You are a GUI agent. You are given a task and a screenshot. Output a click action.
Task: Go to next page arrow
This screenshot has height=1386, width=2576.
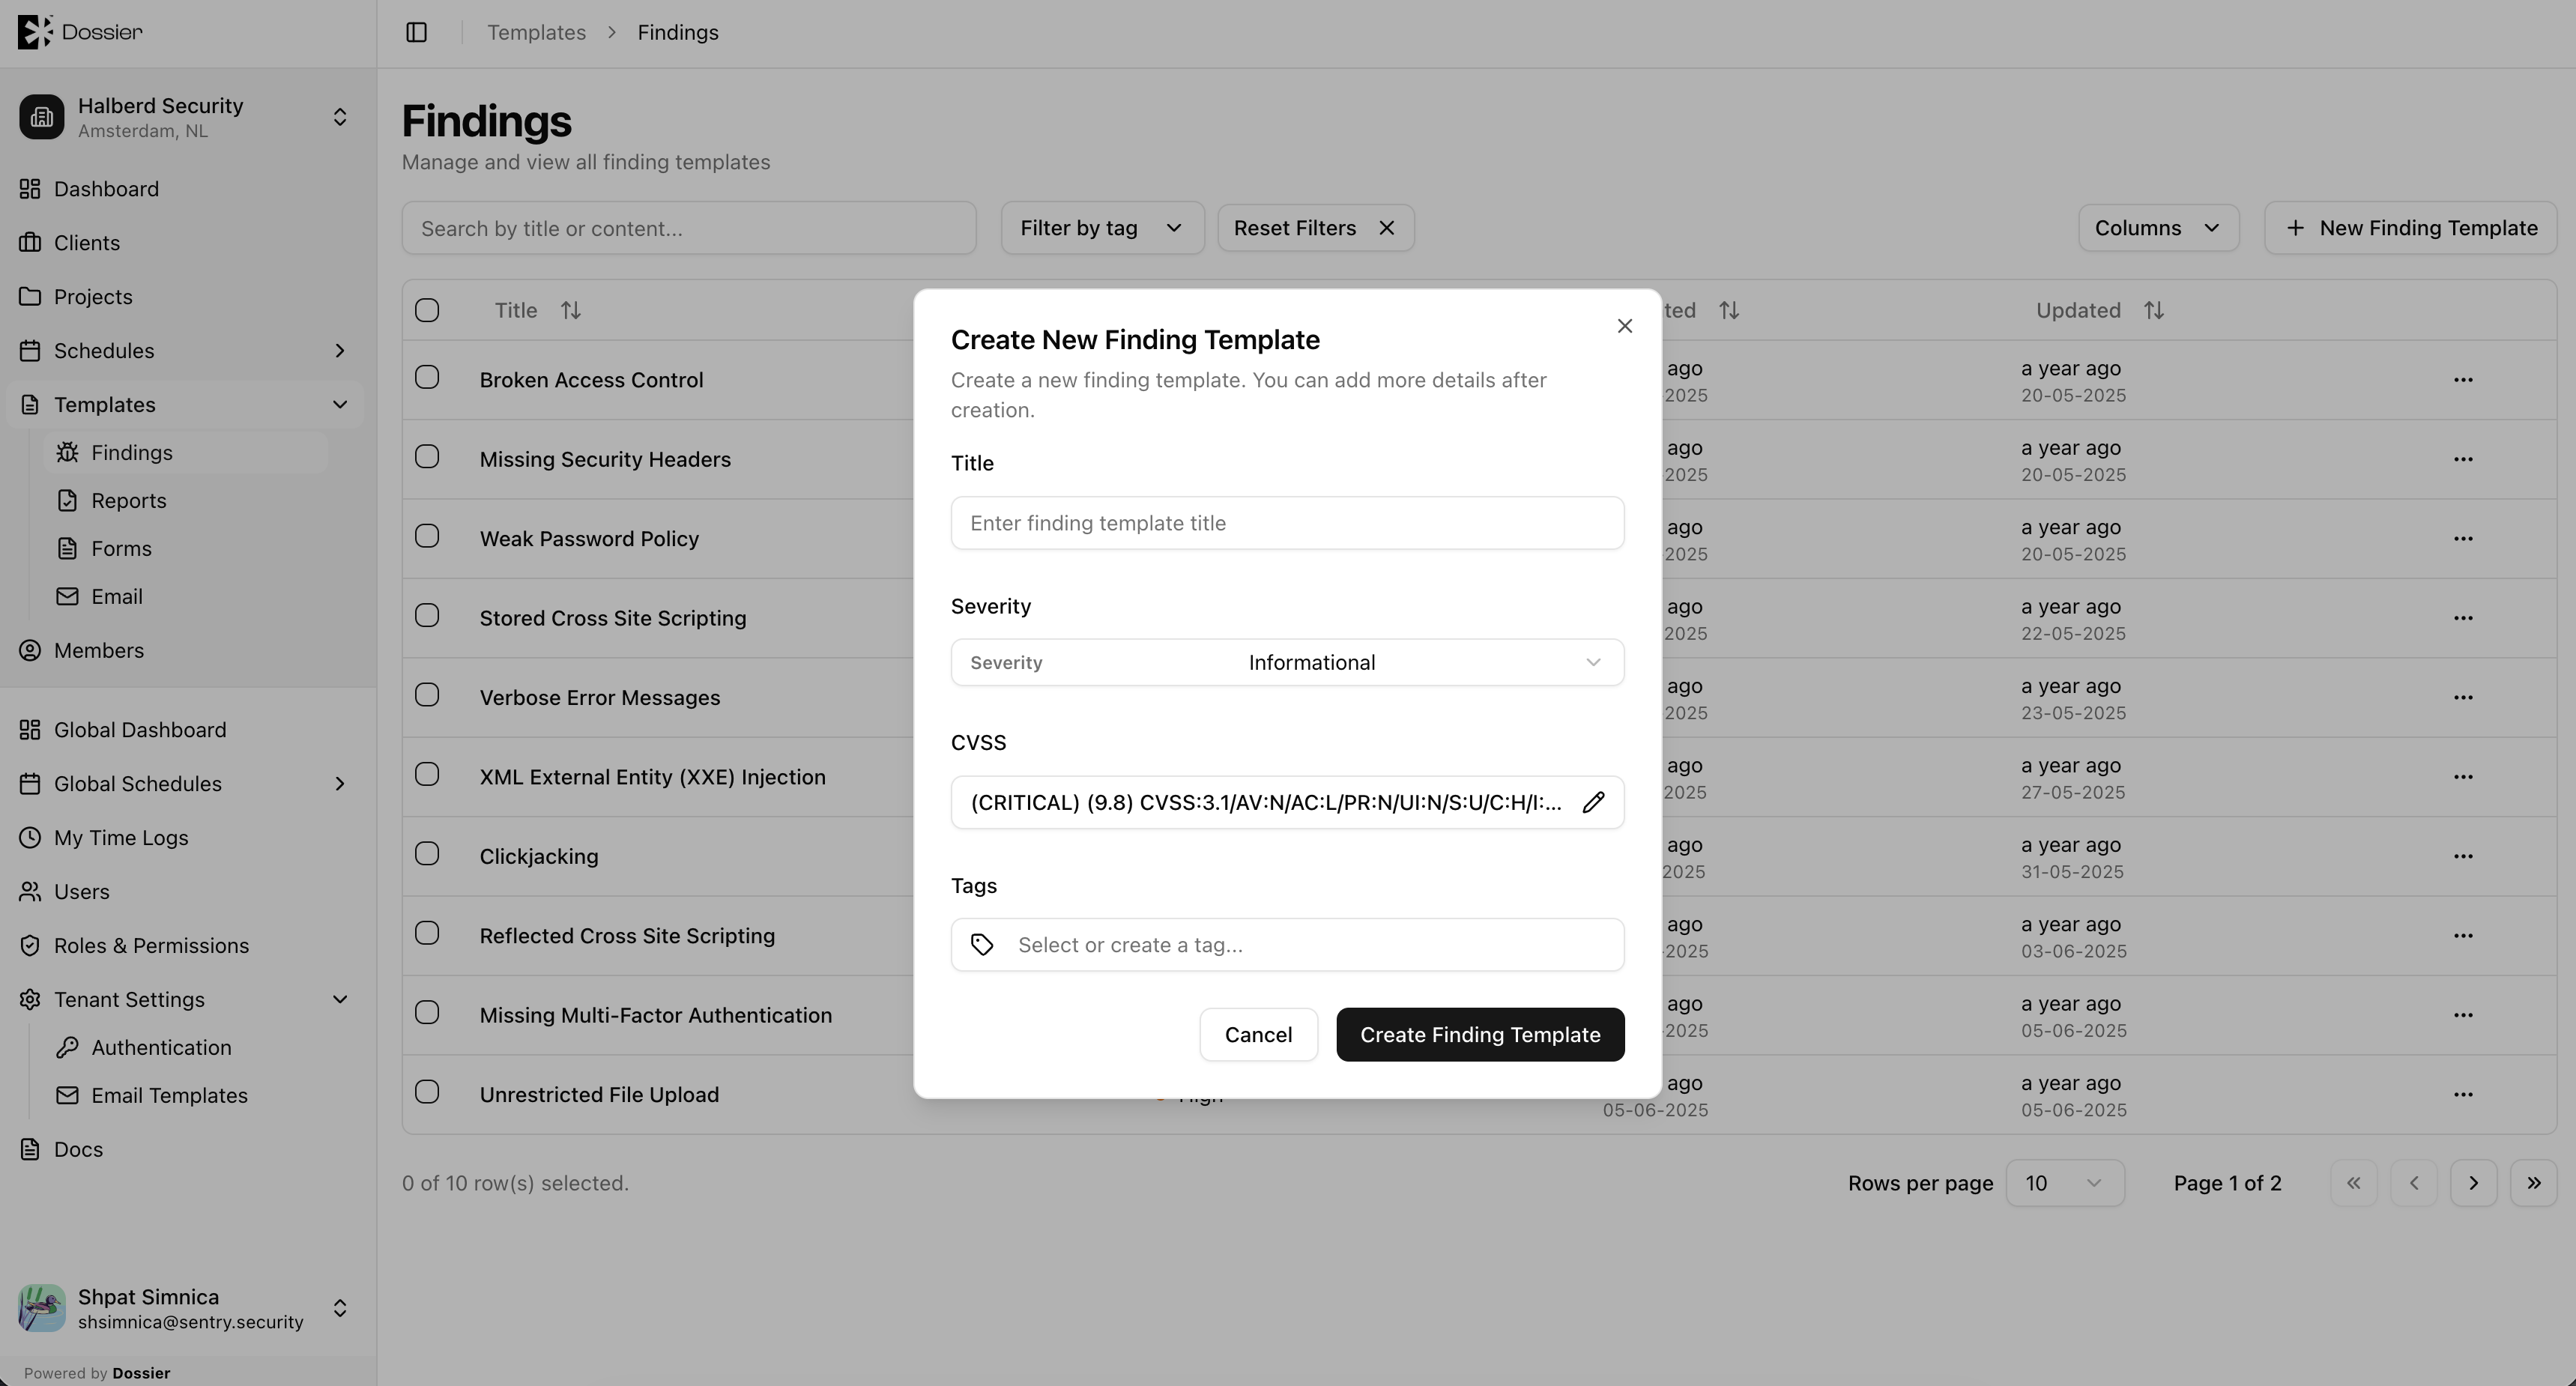[x=2473, y=1183]
